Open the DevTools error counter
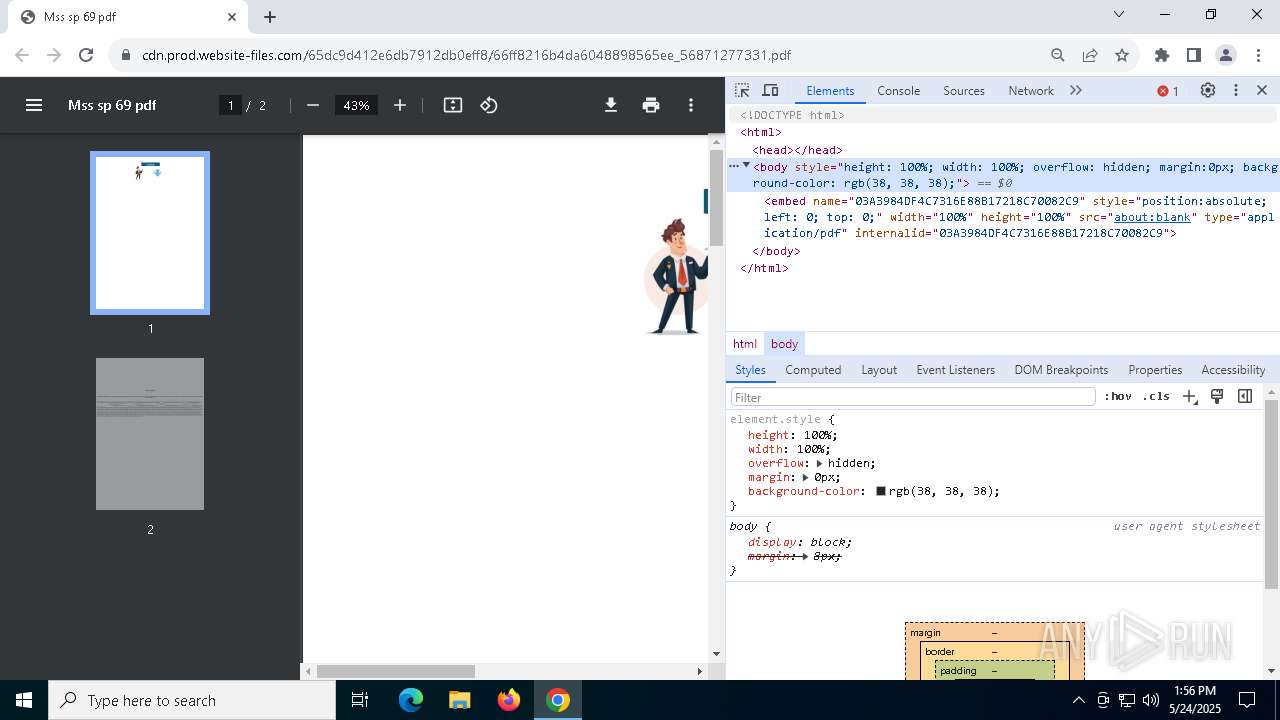 pyautogui.click(x=1168, y=91)
